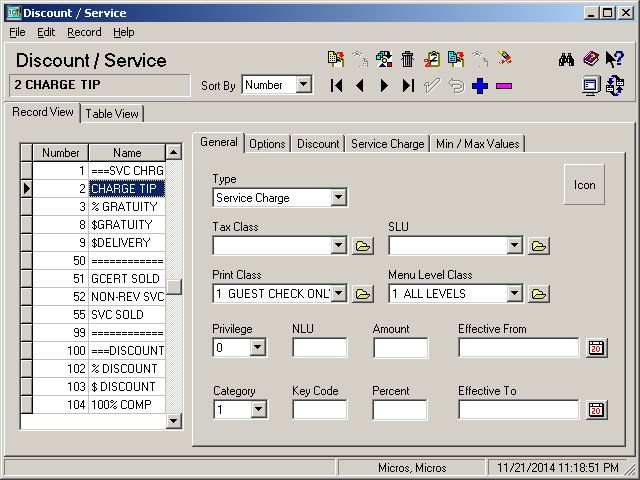This screenshot has height=480, width=640.
Task: Activate the What's This pointer help
Action: (614, 59)
